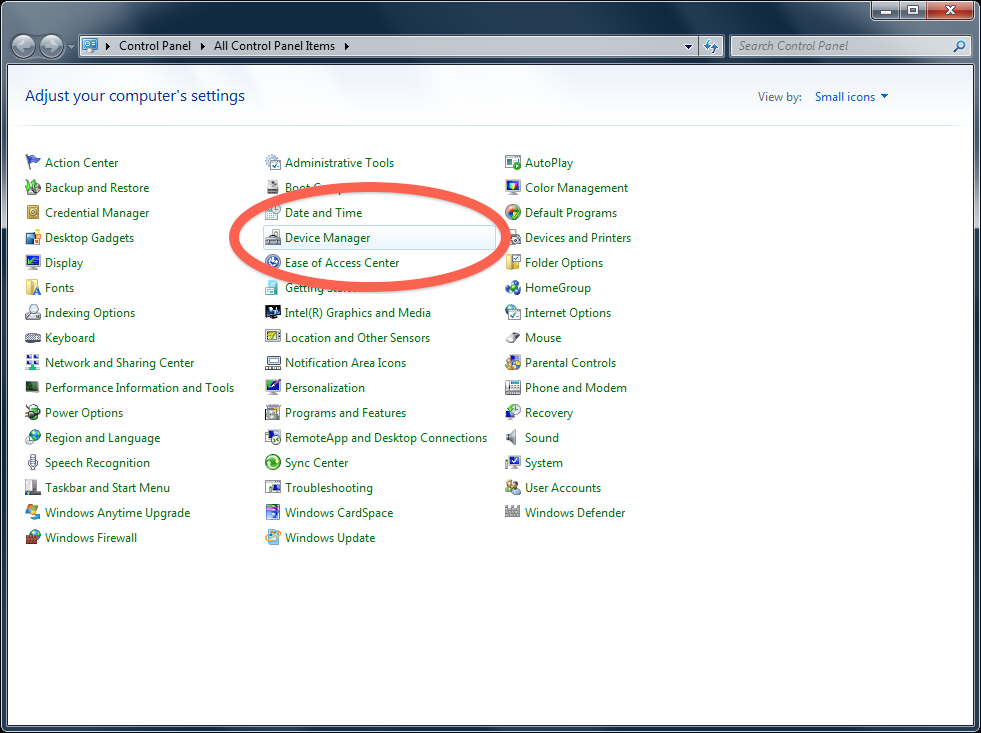Open User Accounts
The width and height of the screenshot is (981, 733).
(562, 487)
